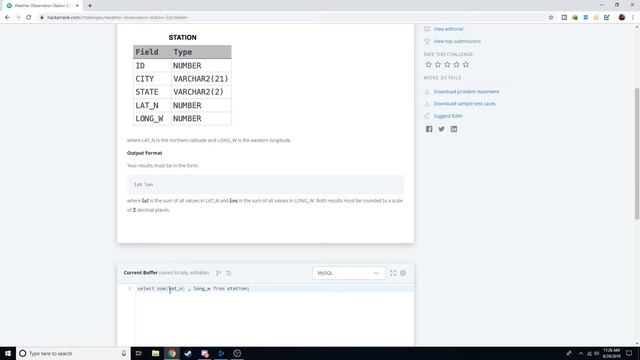Open the pencil-edit browser extension
Image resolution: width=640 pixels, height=360 pixels.
click(x=607, y=18)
